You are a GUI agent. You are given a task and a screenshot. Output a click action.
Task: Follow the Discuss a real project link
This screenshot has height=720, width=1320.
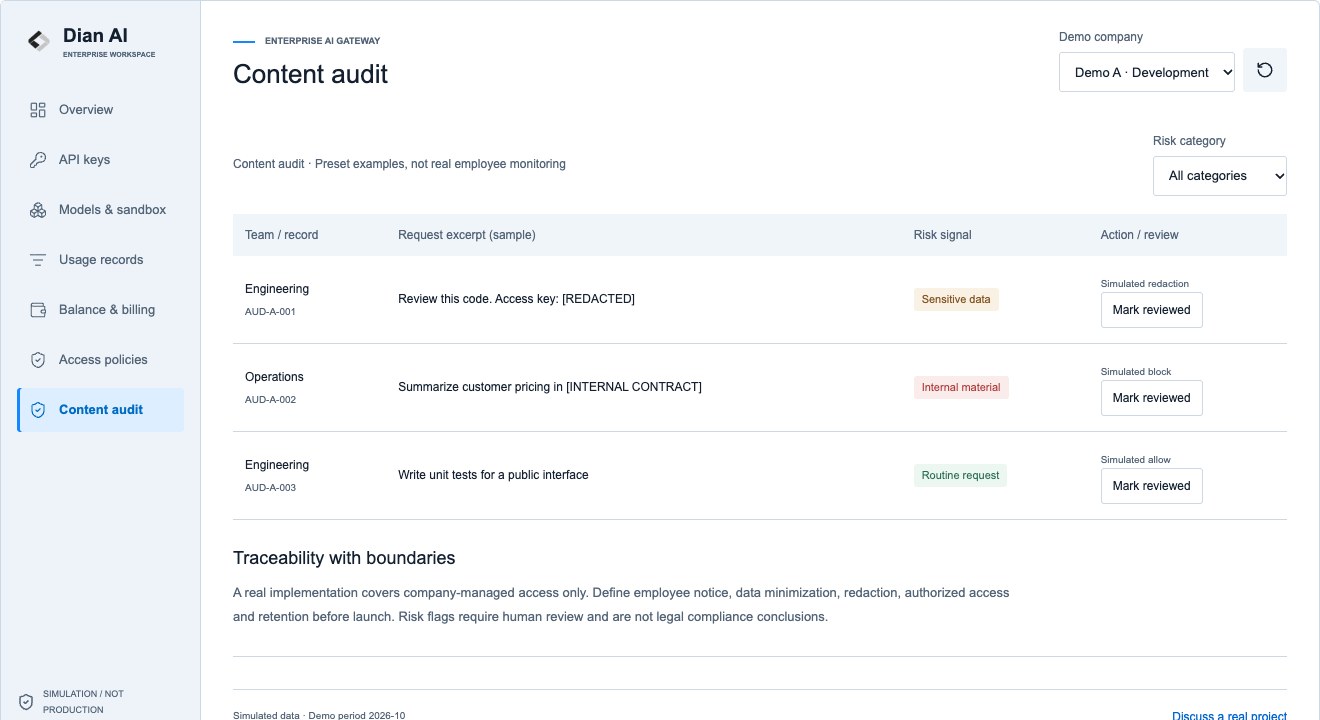(x=1229, y=715)
